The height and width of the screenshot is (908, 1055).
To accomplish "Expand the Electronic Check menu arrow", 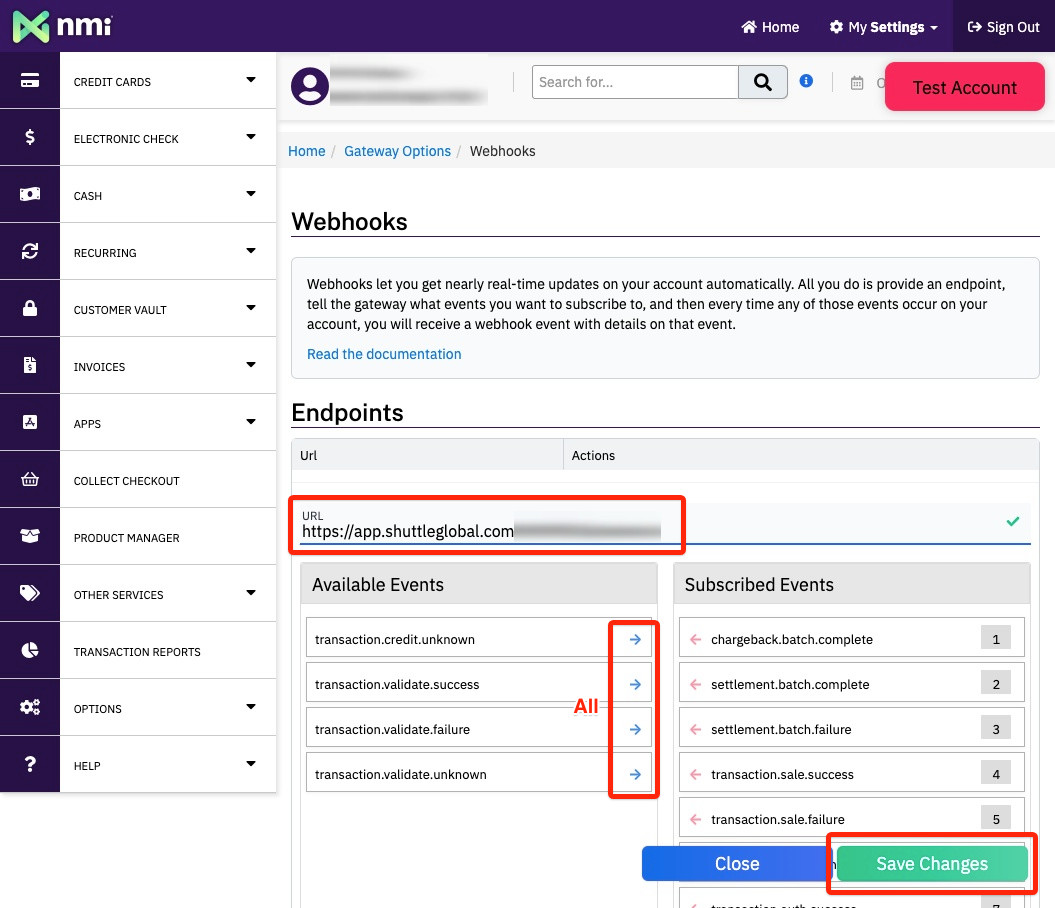I will point(251,137).
